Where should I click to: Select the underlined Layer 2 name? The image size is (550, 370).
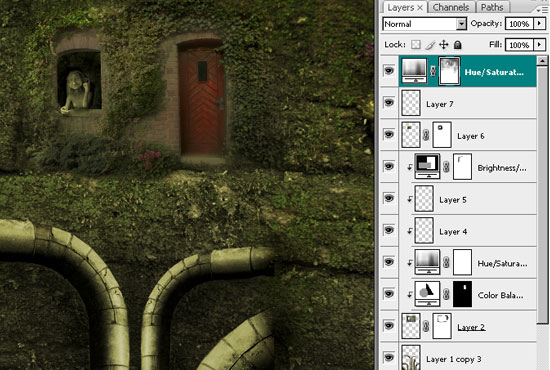[471, 327]
